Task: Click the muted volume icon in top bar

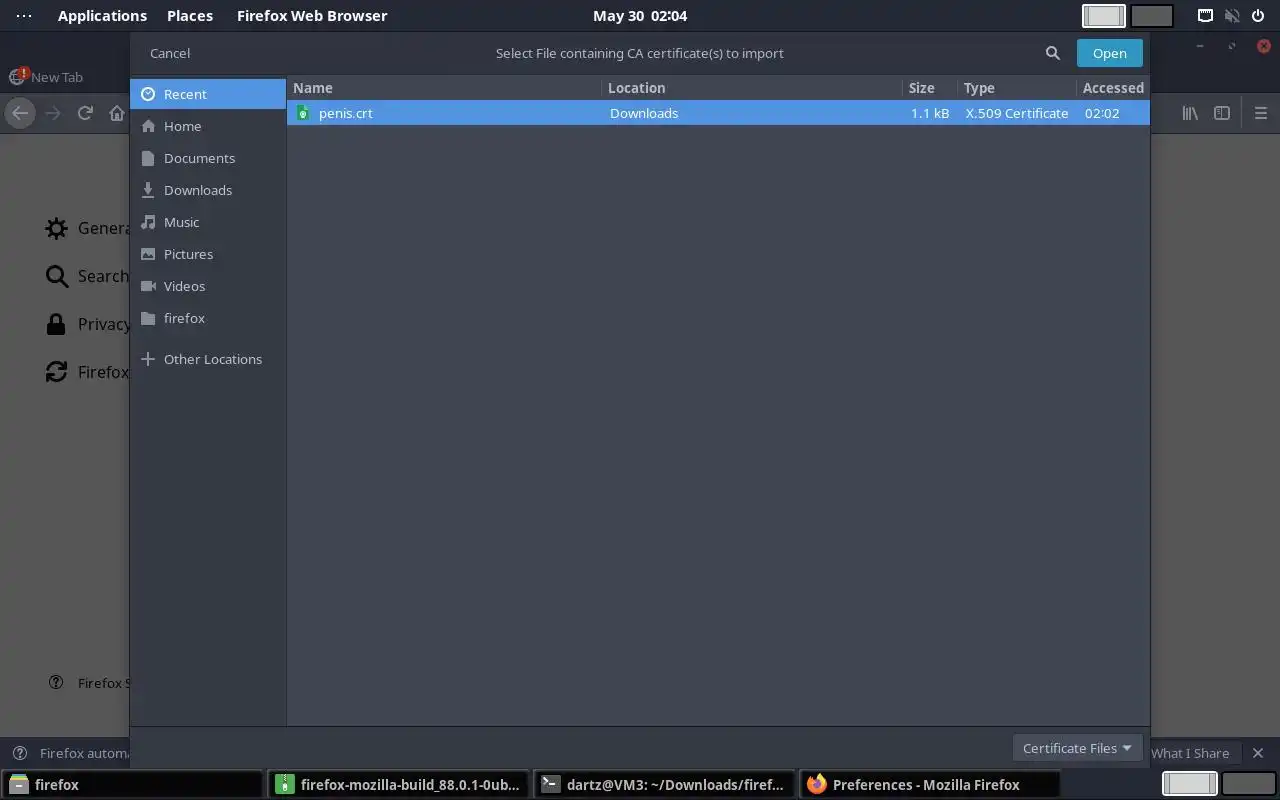Action: [1232, 16]
